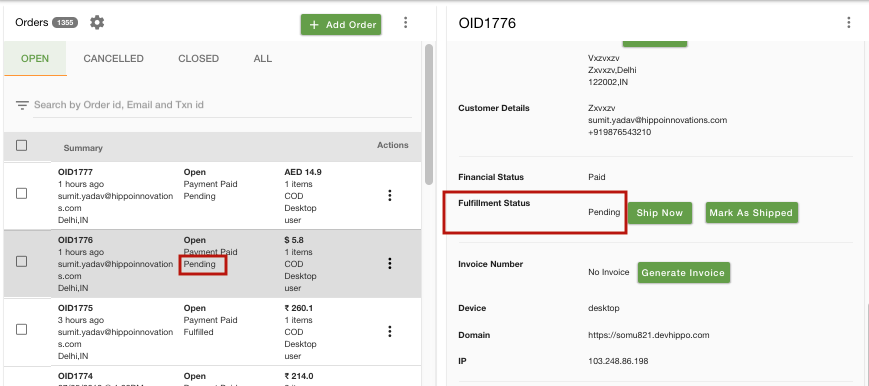The width and height of the screenshot is (869, 386).
Task: Click the Ship Now button
Action: [660, 213]
